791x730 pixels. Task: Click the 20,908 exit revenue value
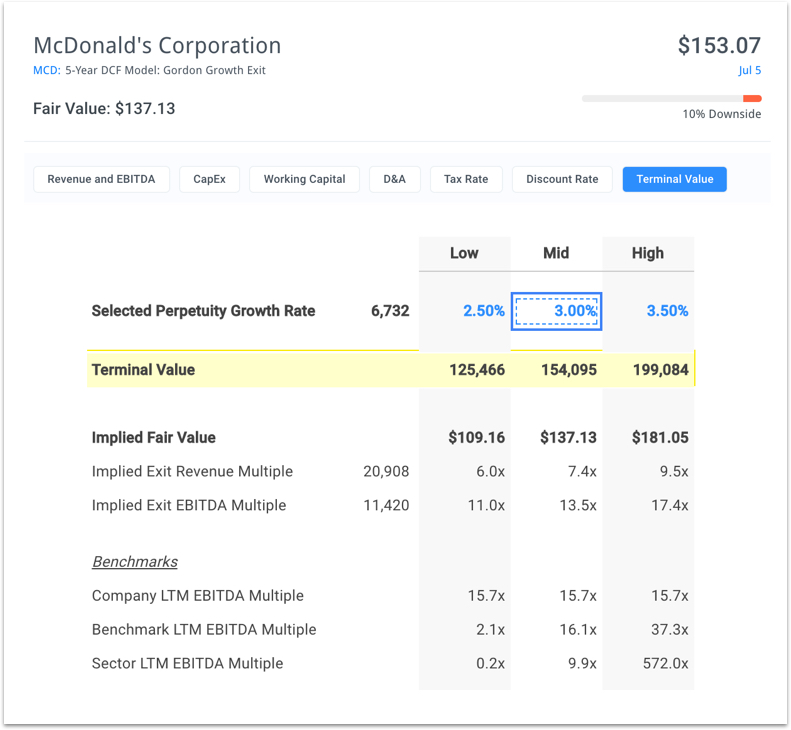coord(386,471)
